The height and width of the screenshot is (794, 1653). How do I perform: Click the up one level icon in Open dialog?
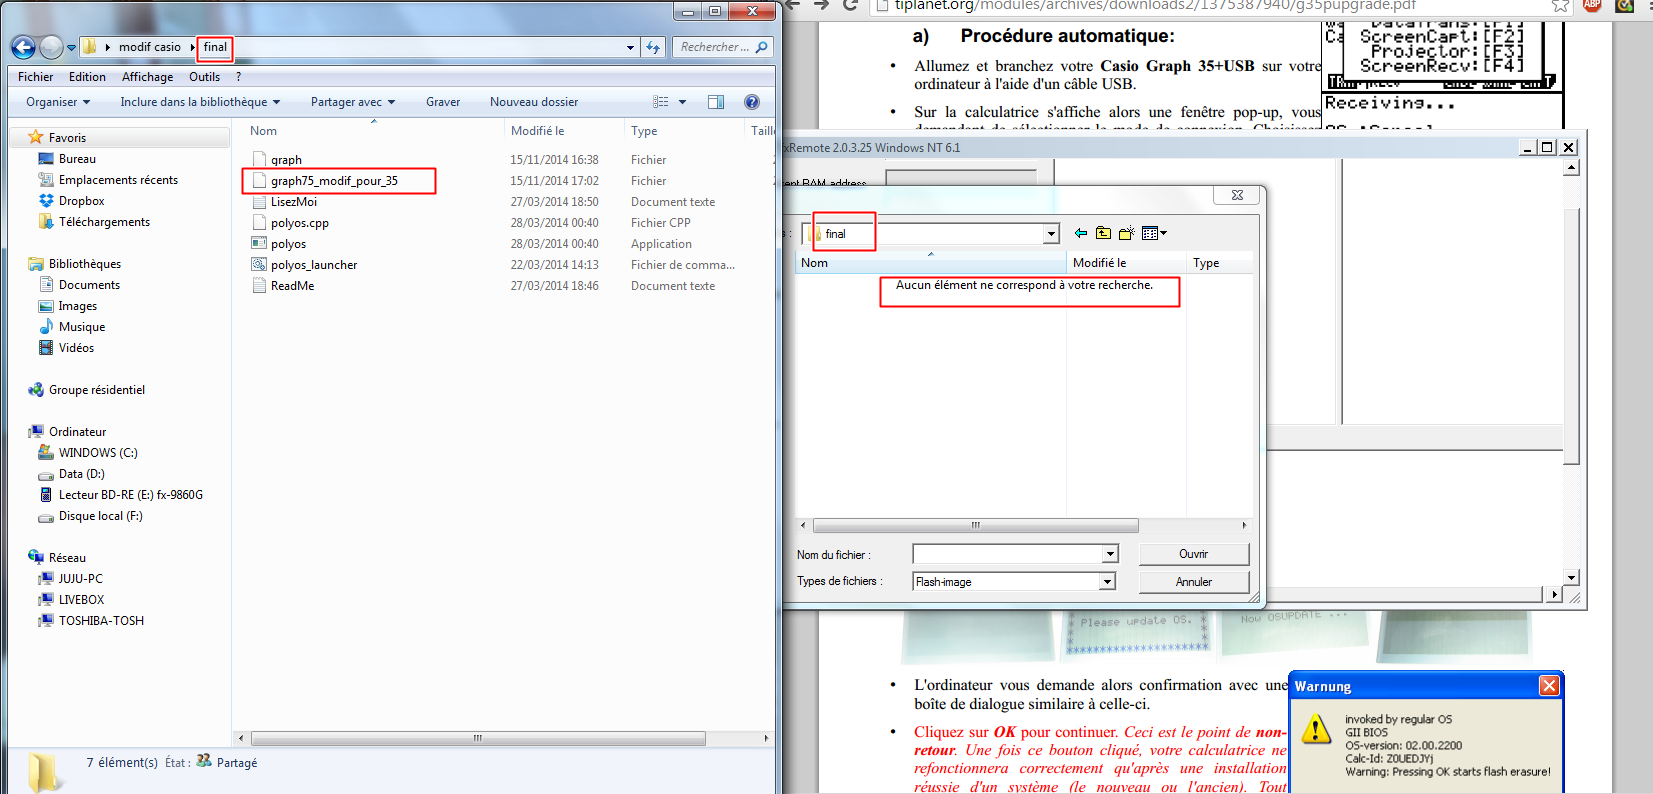(x=1103, y=233)
